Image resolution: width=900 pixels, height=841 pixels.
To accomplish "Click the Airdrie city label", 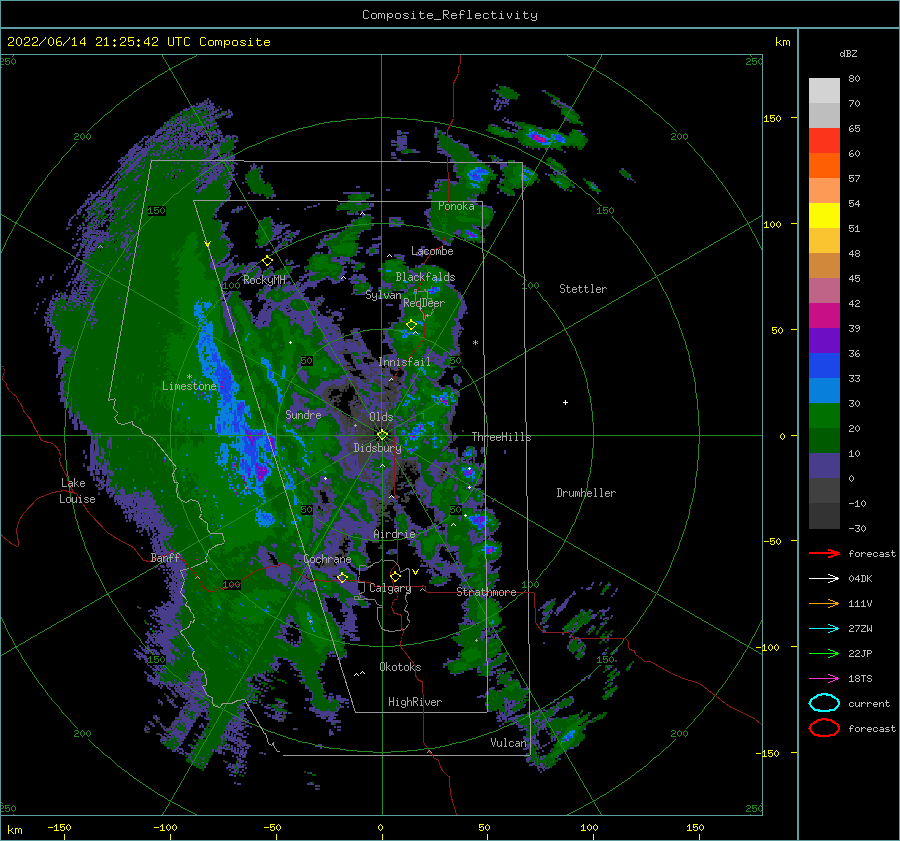I will coord(394,534).
